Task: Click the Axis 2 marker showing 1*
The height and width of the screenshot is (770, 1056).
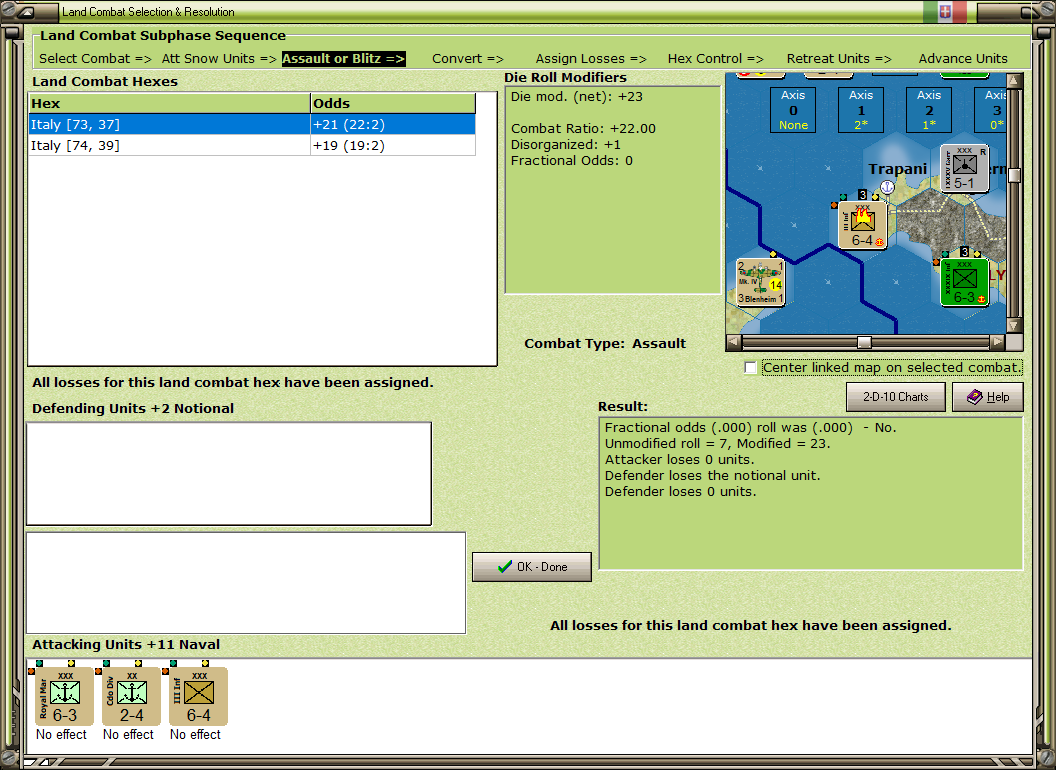Action: (x=929, y=110)
